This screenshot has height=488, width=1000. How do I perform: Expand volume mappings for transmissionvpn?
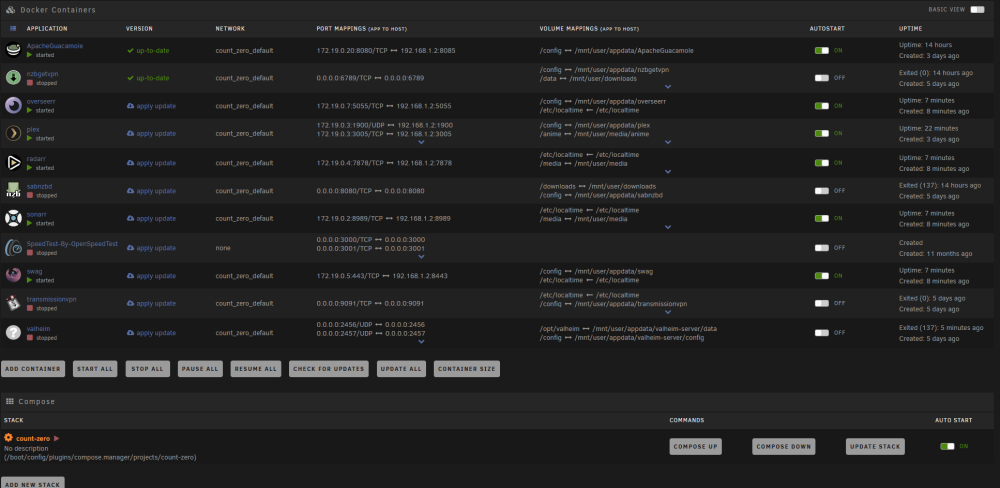pyautogui.click(x=668, y=312)
